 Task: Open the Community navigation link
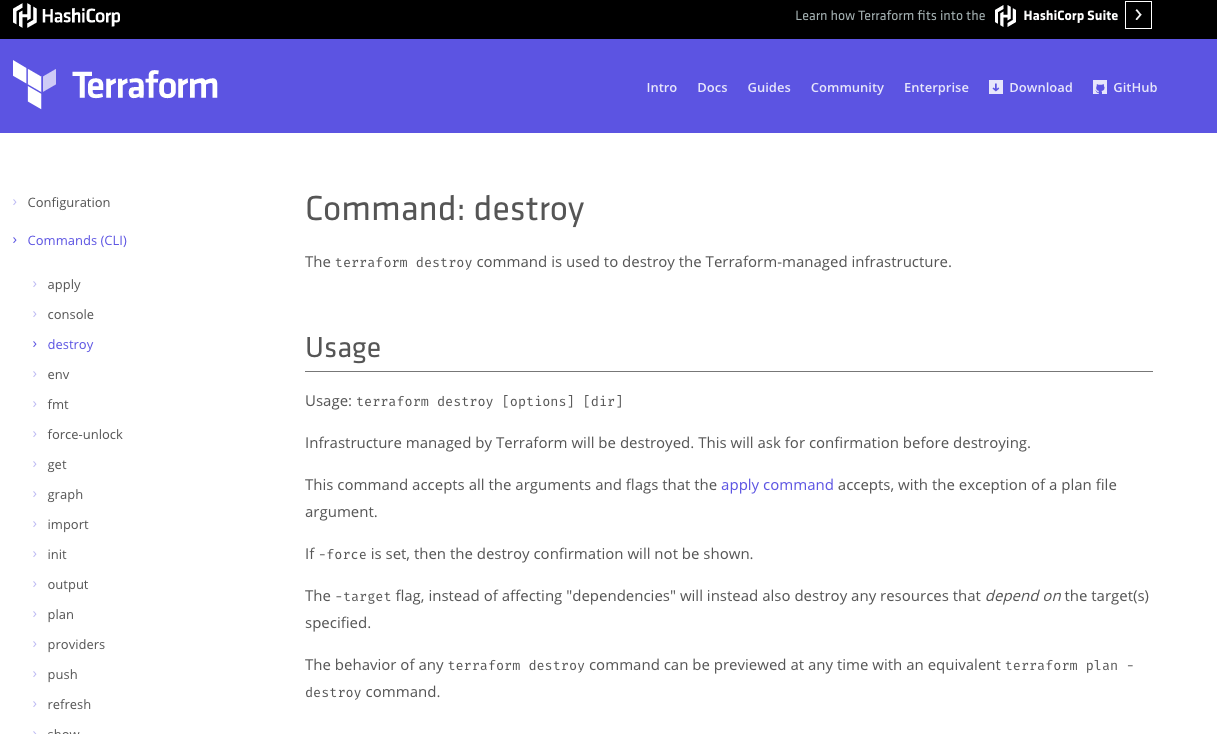pos(847,87)
